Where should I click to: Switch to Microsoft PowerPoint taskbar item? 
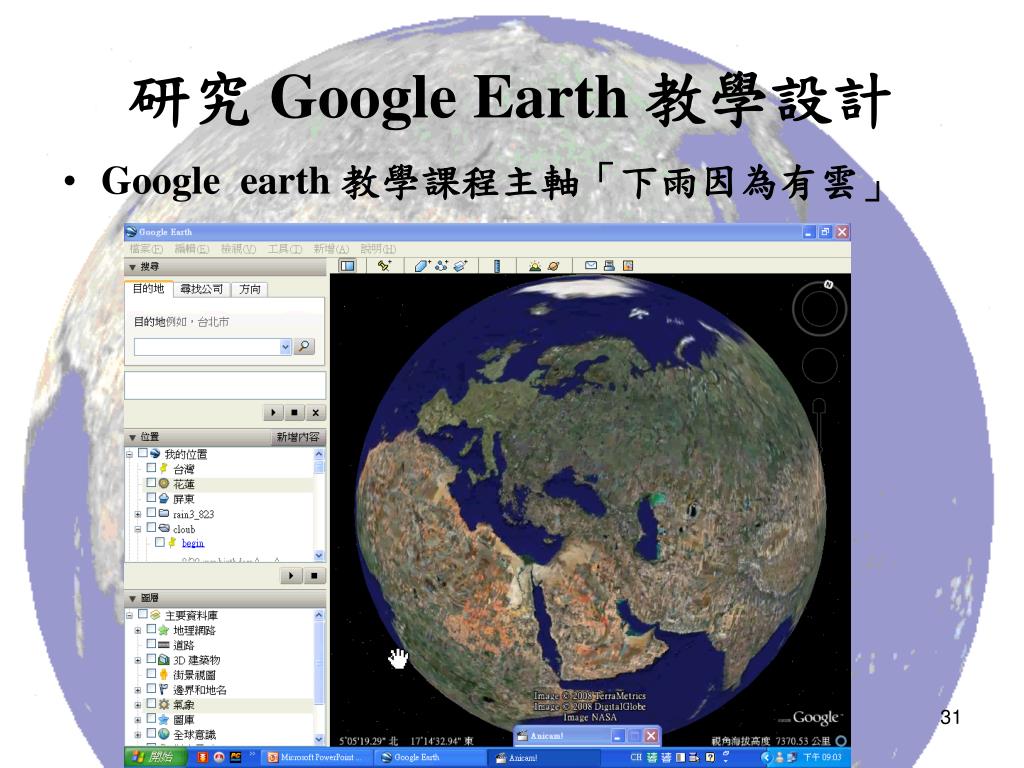pyautogui.click(x=317, y=758)
